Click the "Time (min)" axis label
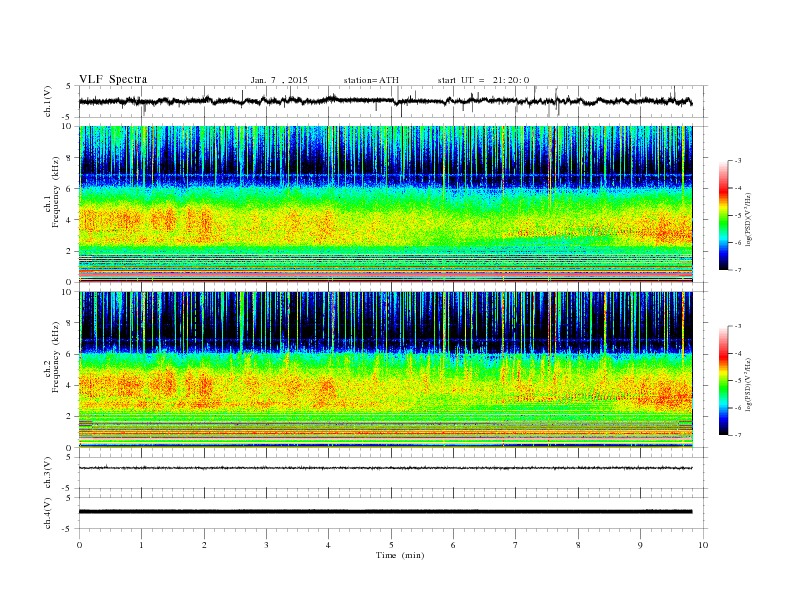The height and width of the screenshot is (612, 792). point(400,555)
